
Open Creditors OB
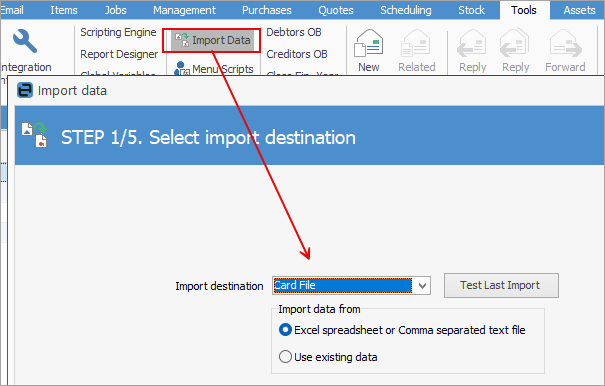[x=297, y=54]
